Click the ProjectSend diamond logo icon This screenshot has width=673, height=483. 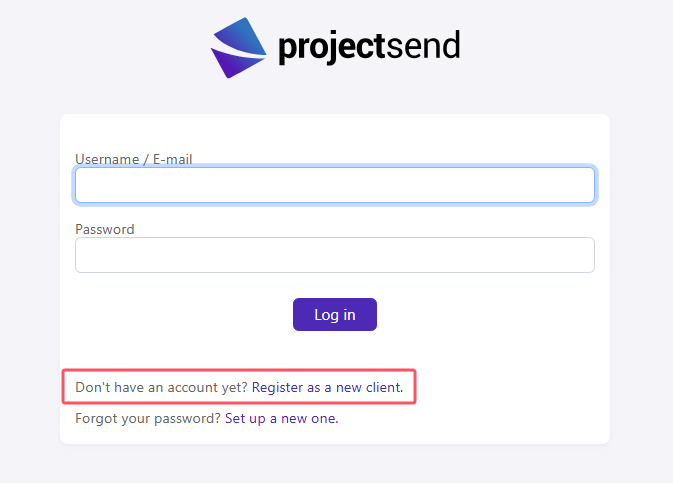tap(238, 48)
